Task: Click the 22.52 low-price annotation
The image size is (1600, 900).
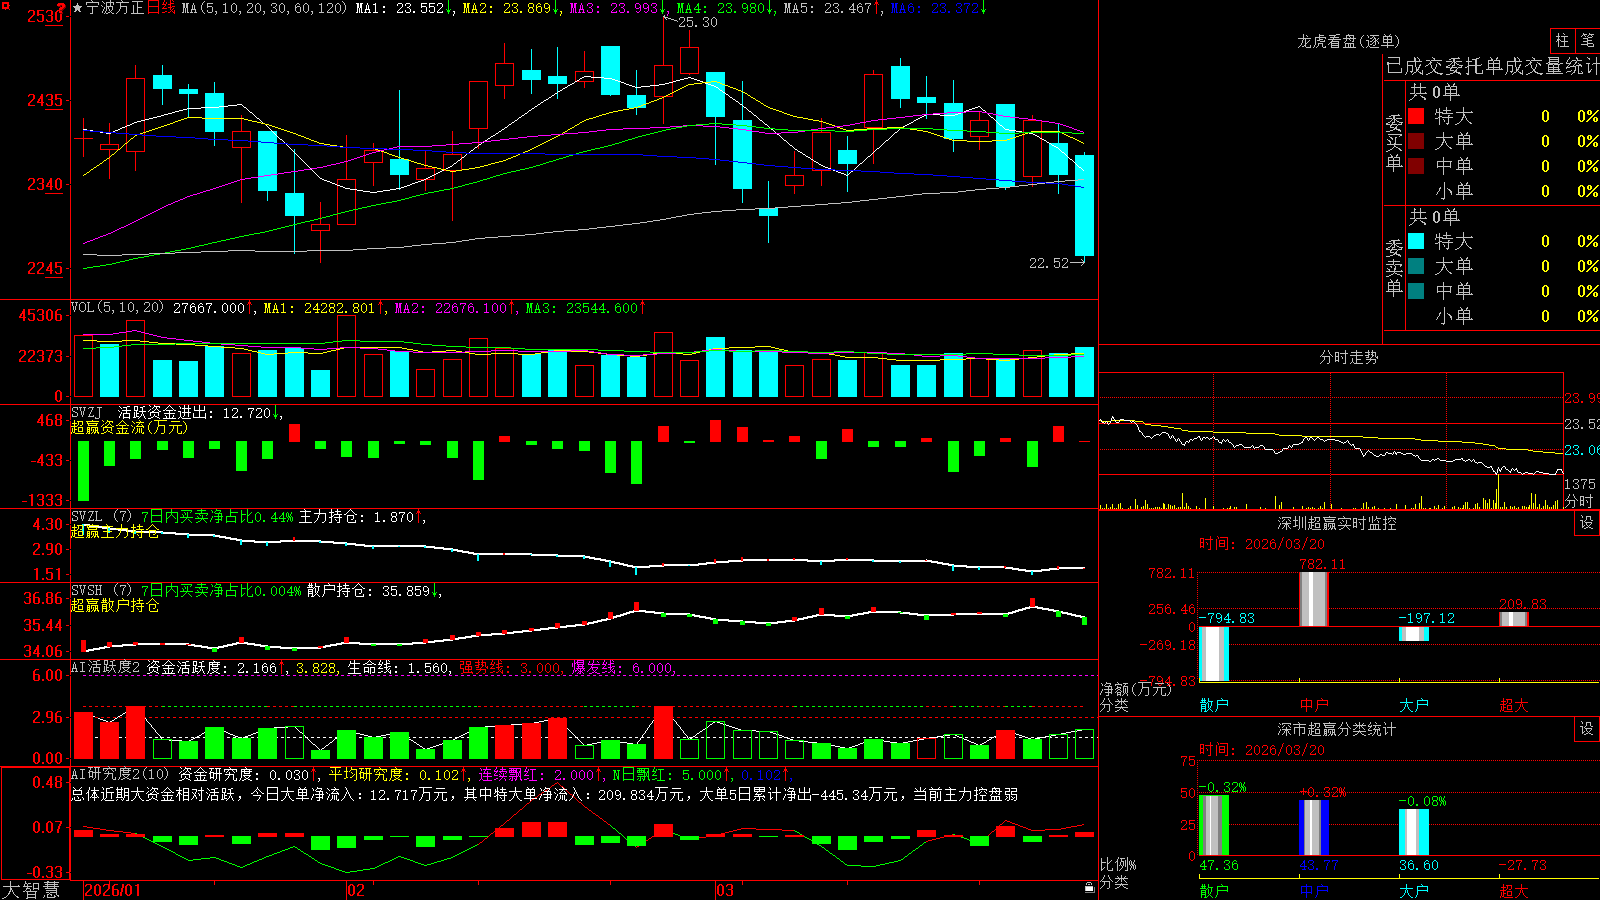Action: (1049, 263)
